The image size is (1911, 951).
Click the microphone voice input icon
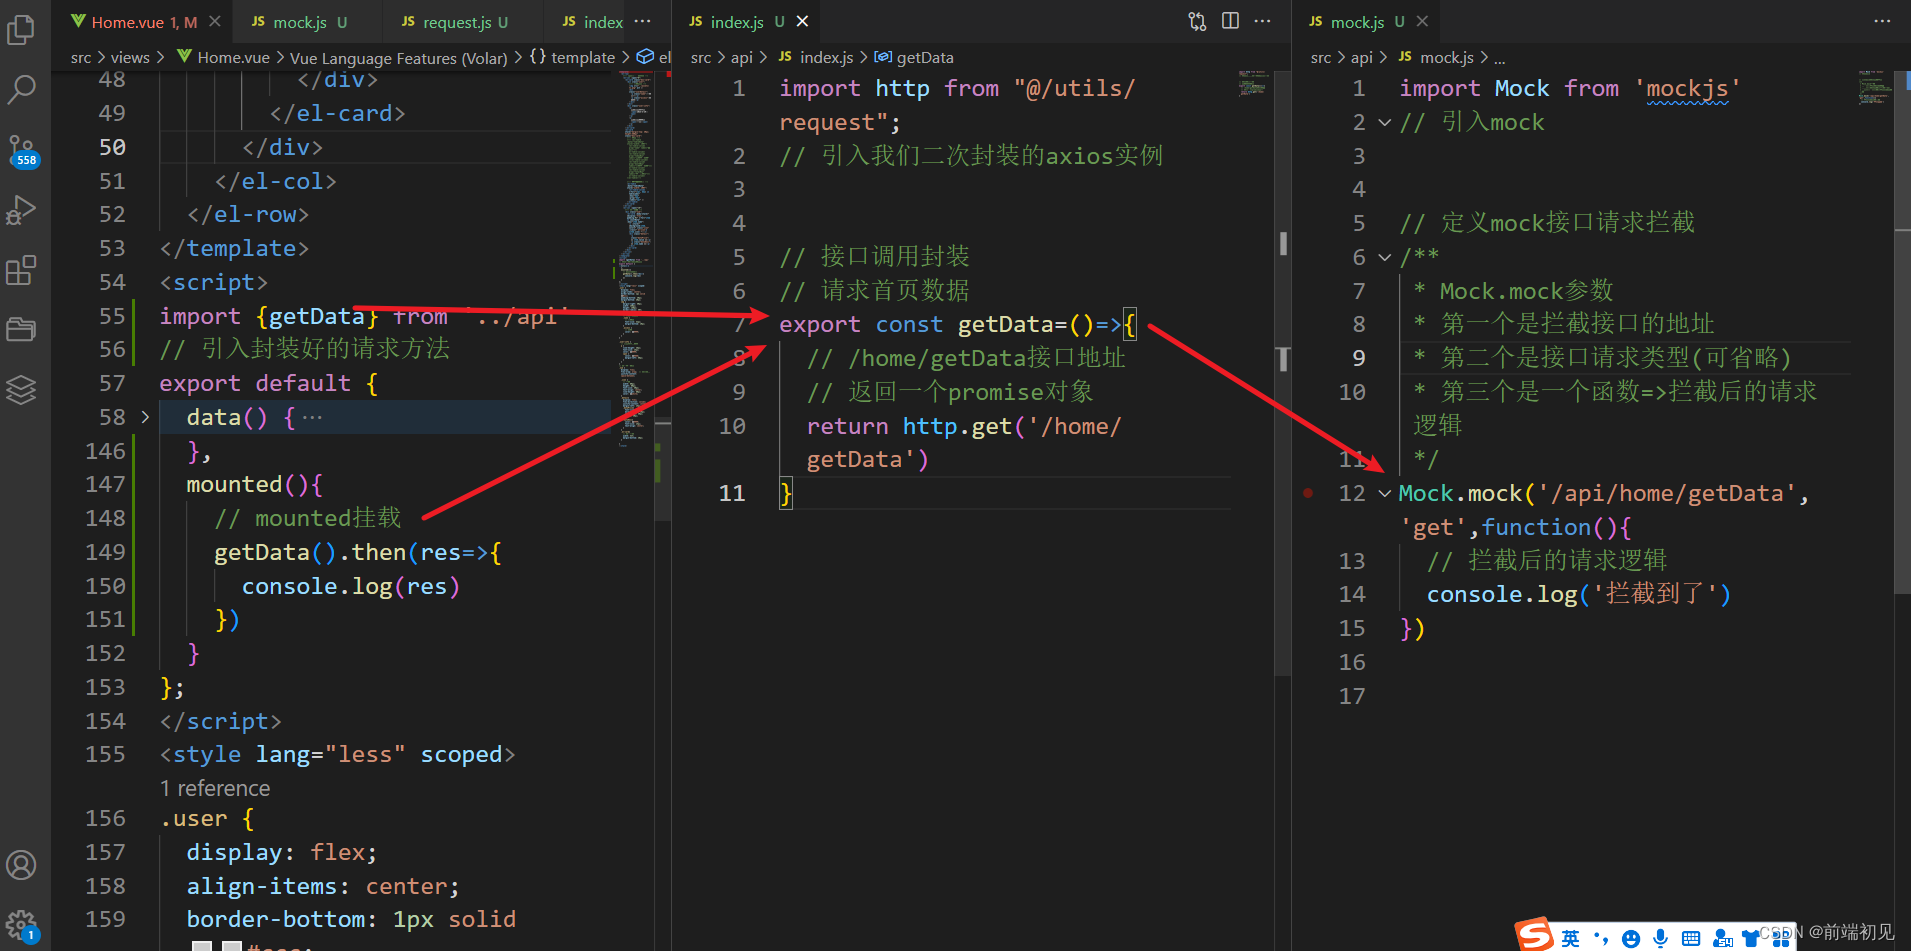pyautogui.click(x=1660, y=938)
